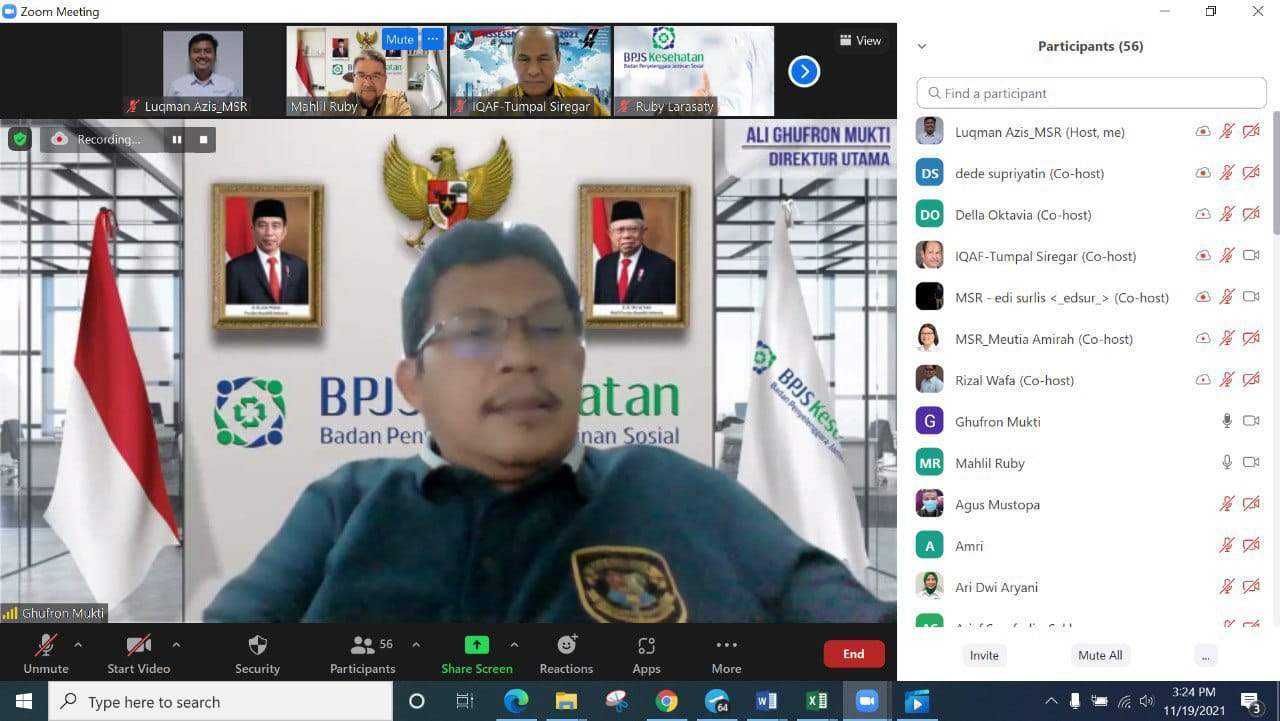This screenshot has height=721, width=1280.
Task: Open the three-dot menu on Mahlil Ruby thumbnail
Action: [432, 39]
